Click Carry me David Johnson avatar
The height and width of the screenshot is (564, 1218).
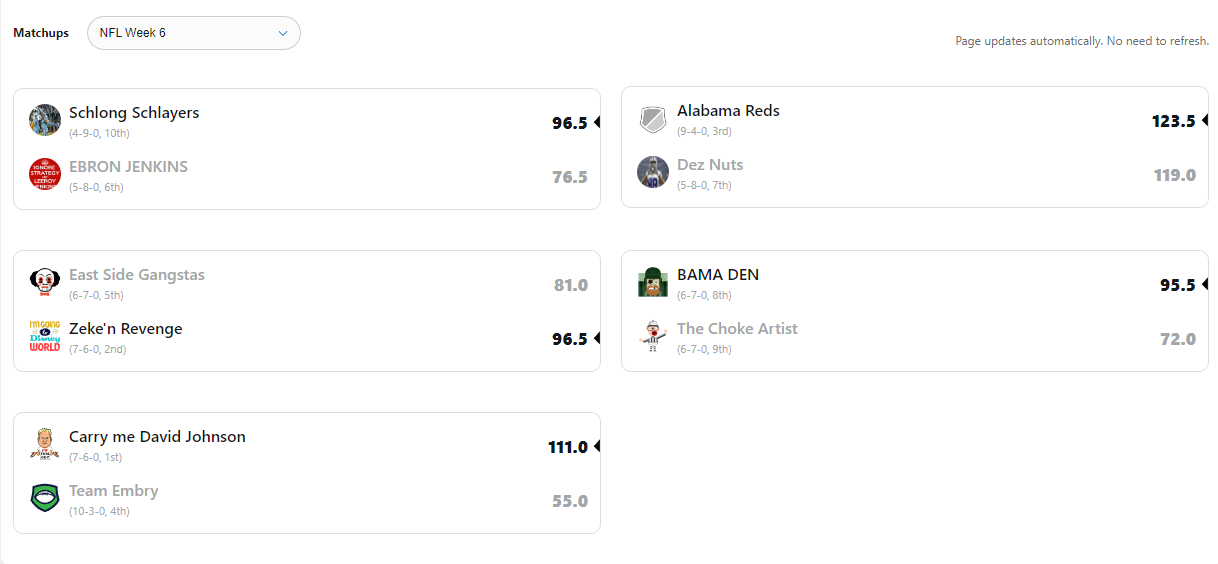click(x=45, y=444)
